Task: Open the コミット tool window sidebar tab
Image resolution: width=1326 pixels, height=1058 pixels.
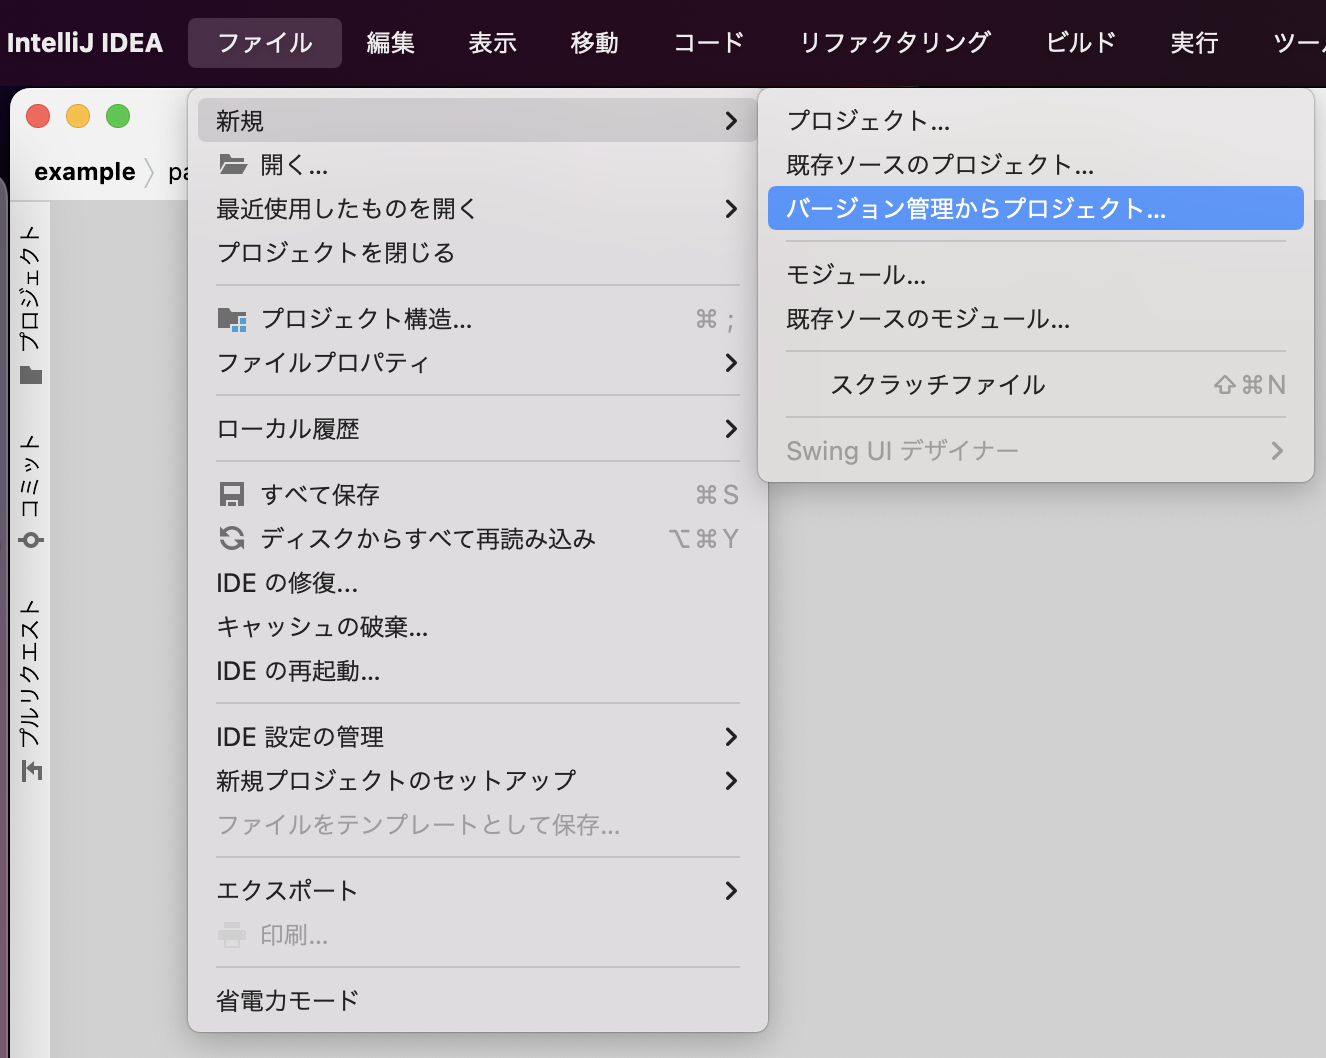Action: (x=31, y=491)
